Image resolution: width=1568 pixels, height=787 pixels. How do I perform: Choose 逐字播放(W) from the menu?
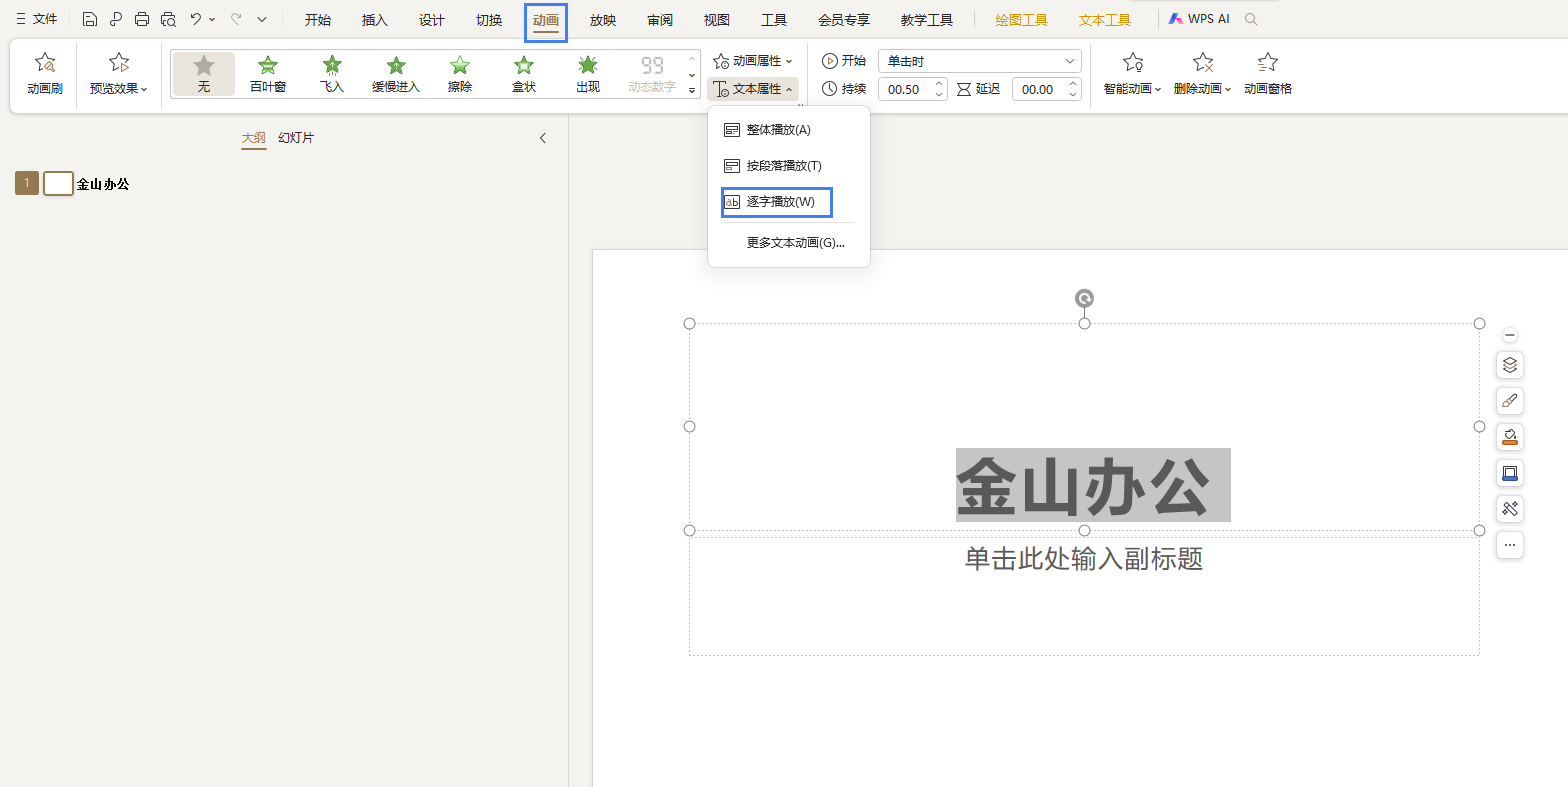(778, 202)
